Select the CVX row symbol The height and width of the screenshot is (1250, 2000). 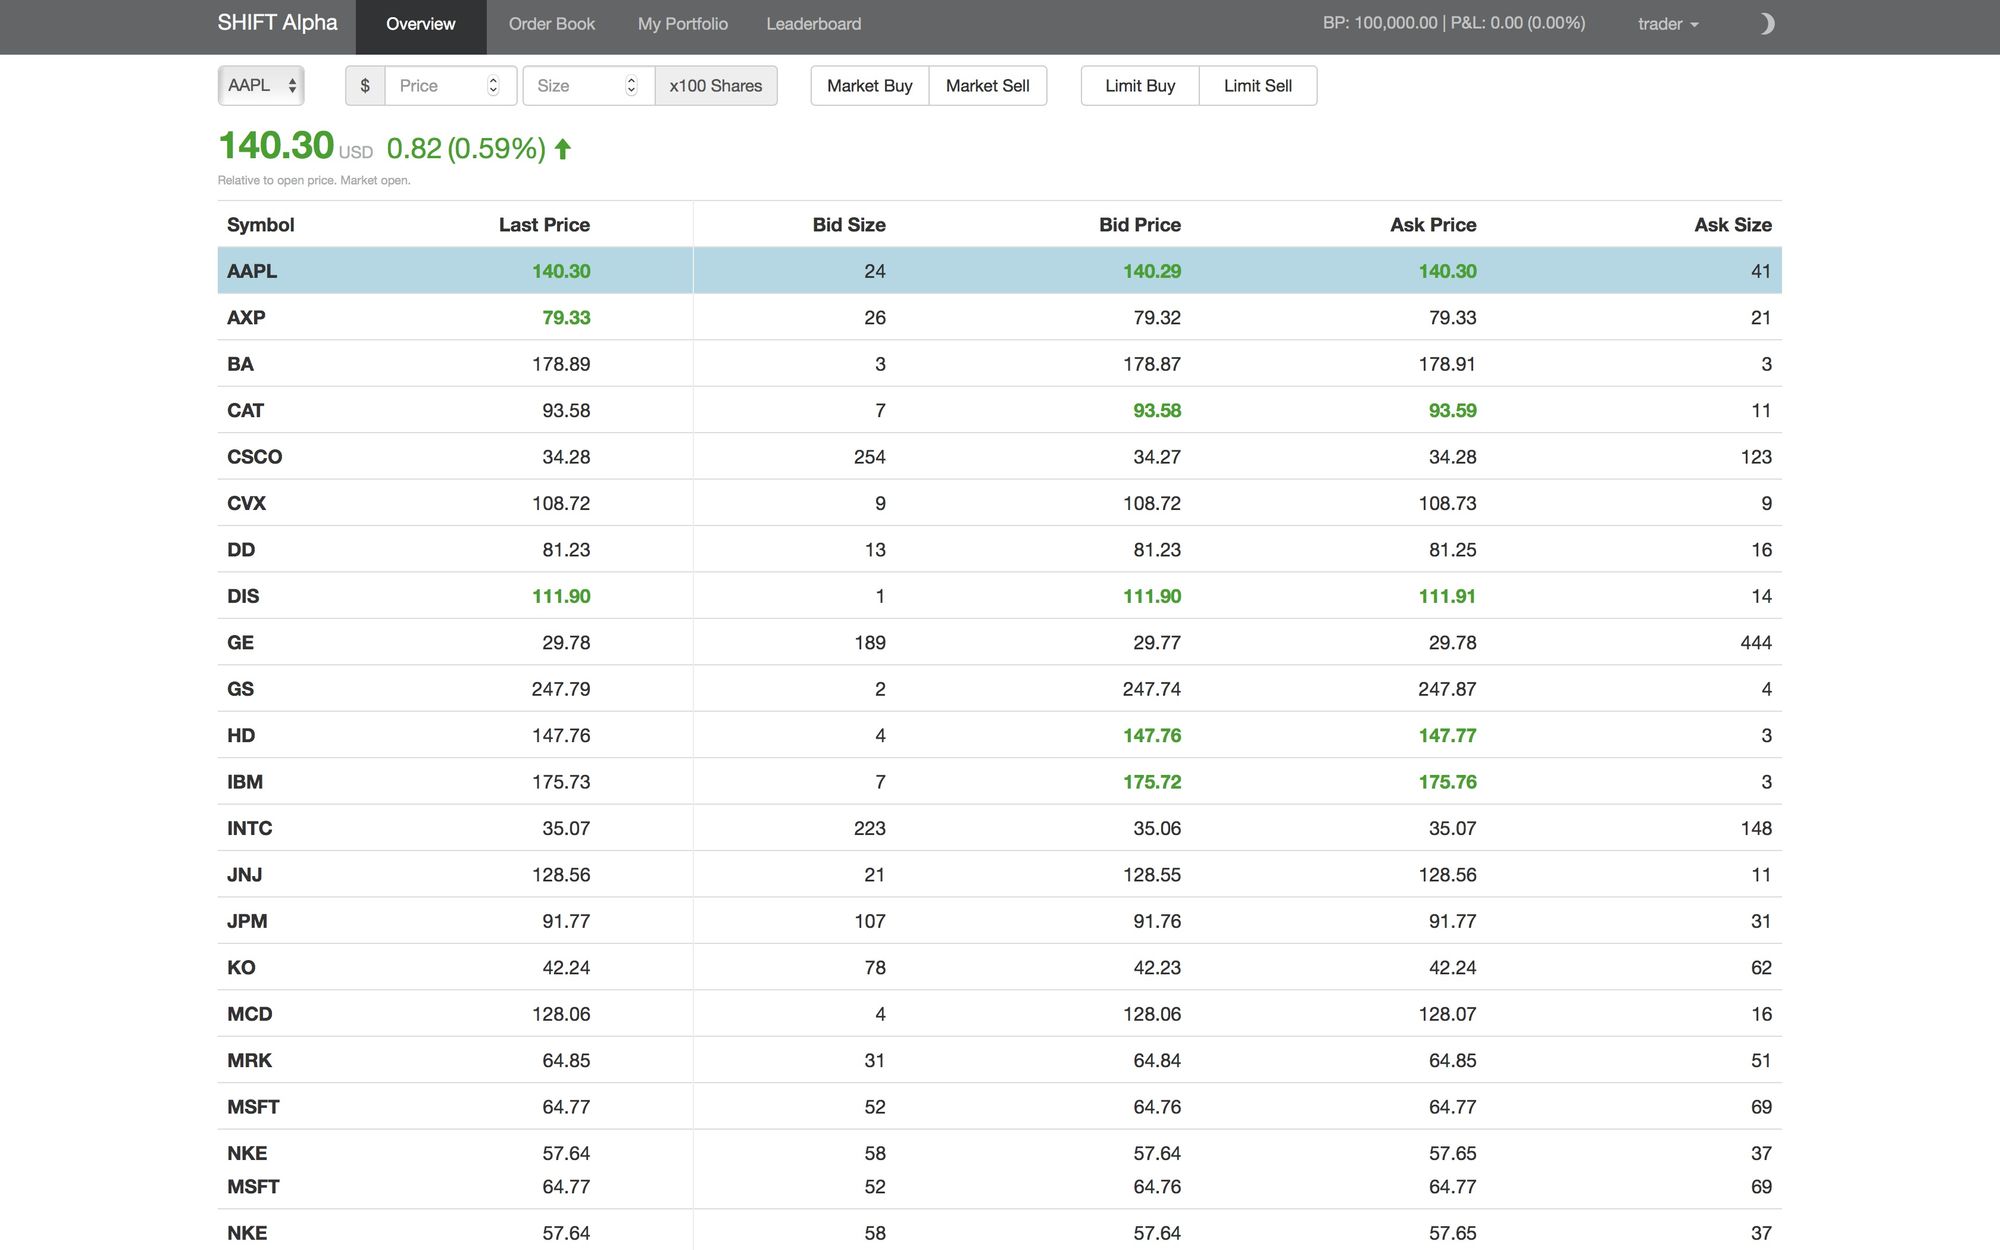pyautogui.click(x=246, y=504)
